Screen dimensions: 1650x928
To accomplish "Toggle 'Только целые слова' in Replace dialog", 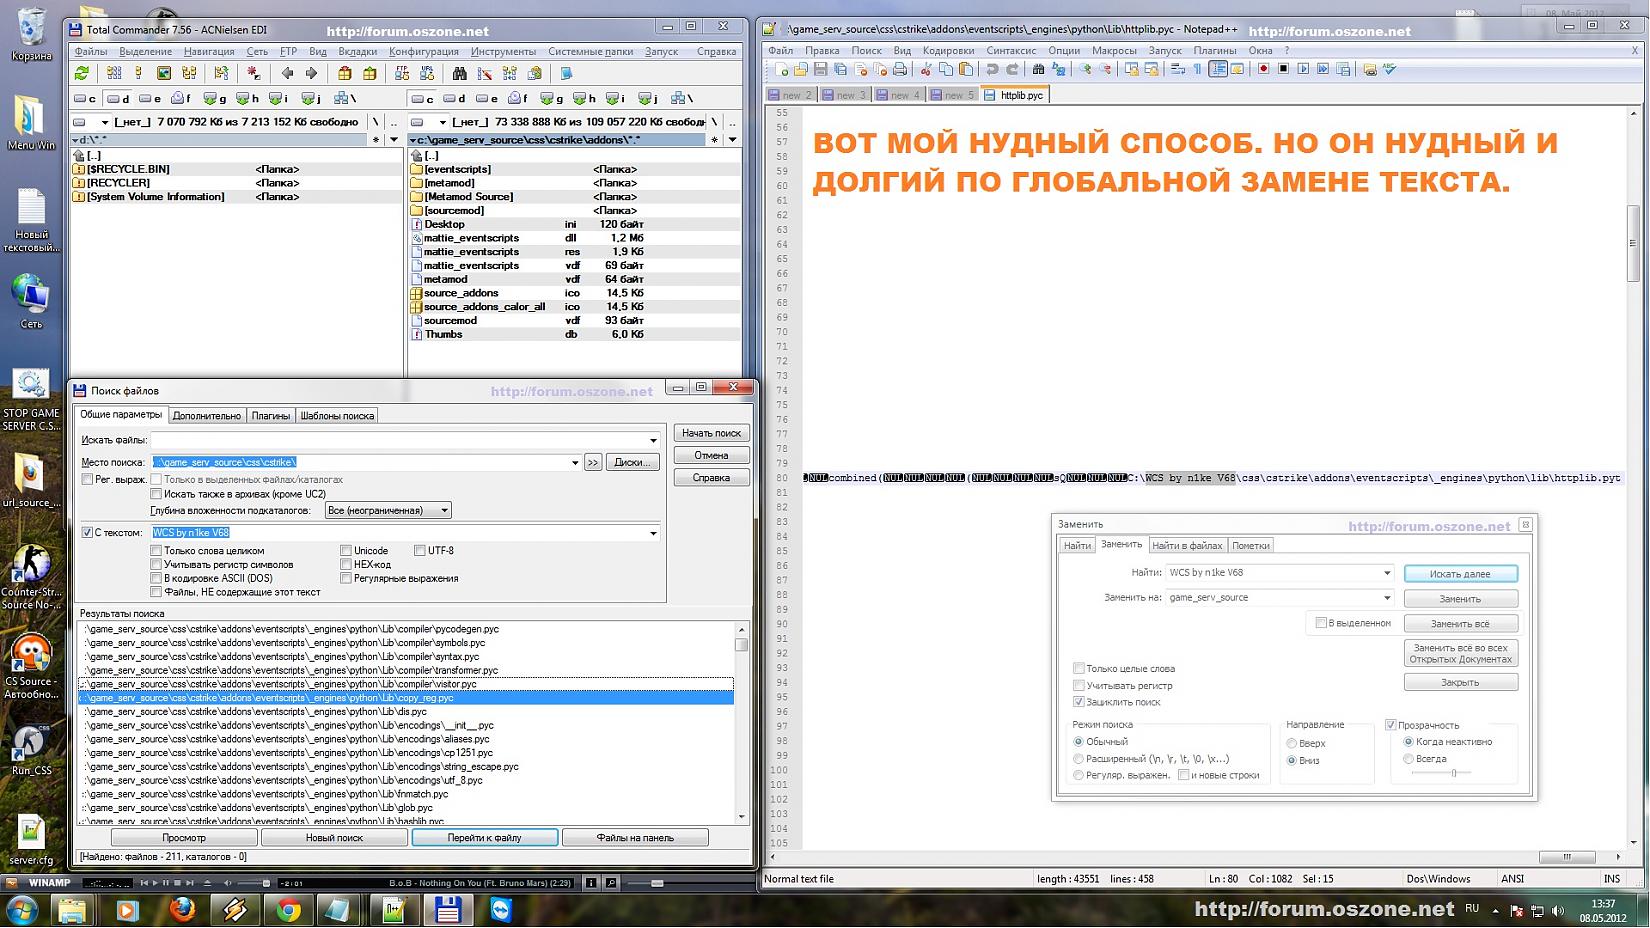I will coord(1079,669).
